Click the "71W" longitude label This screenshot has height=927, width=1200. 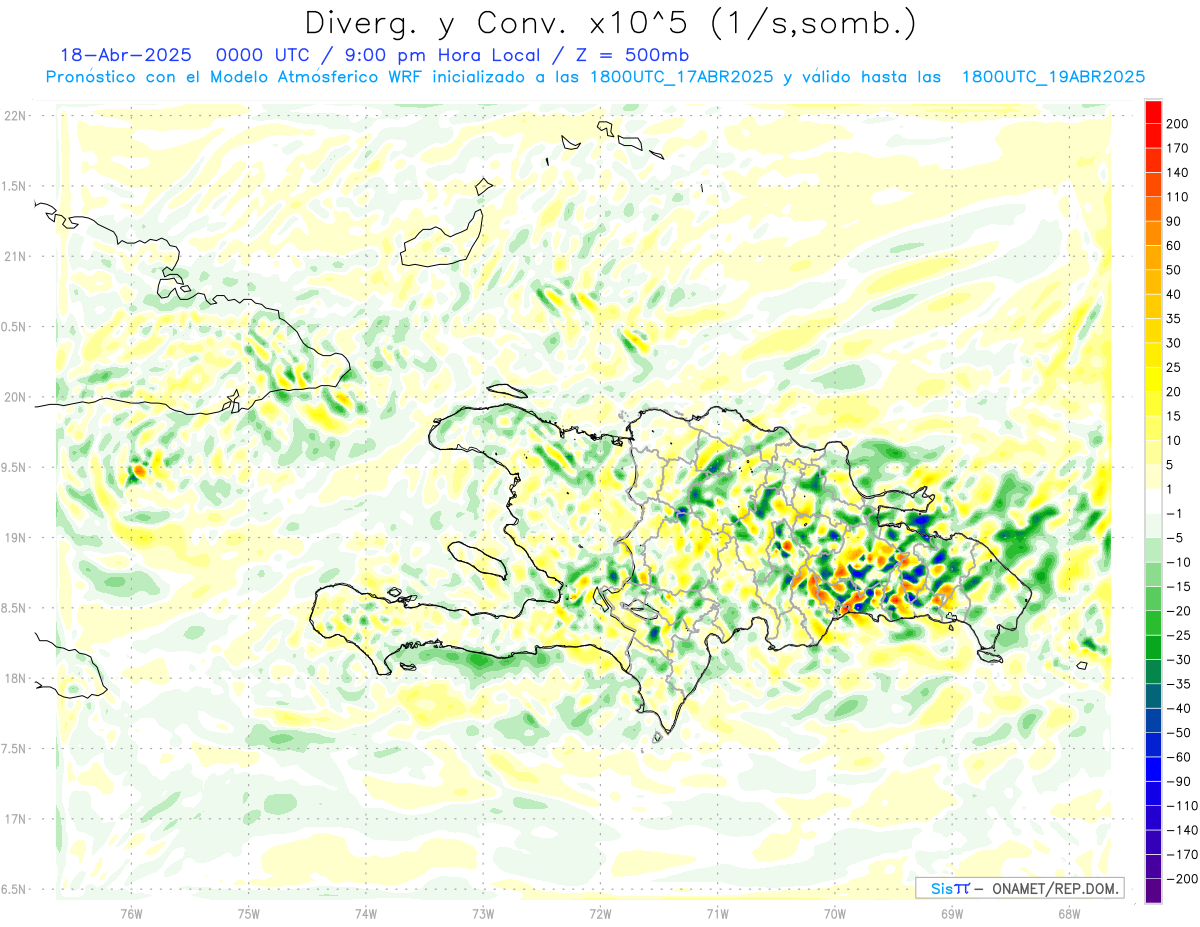pos(717,913)
